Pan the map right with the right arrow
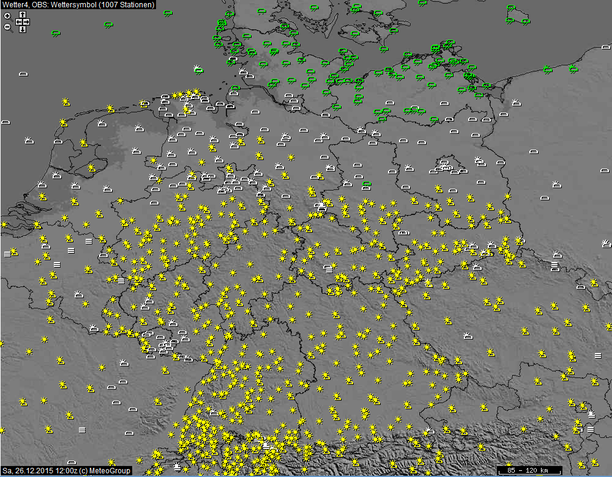Viewport: 612px width, 477px height. click(26, 22)
